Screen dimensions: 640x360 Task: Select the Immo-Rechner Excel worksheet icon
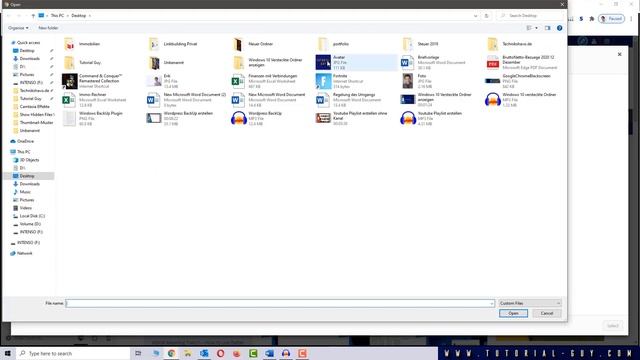pyautogui.click(x=69, y=100)
